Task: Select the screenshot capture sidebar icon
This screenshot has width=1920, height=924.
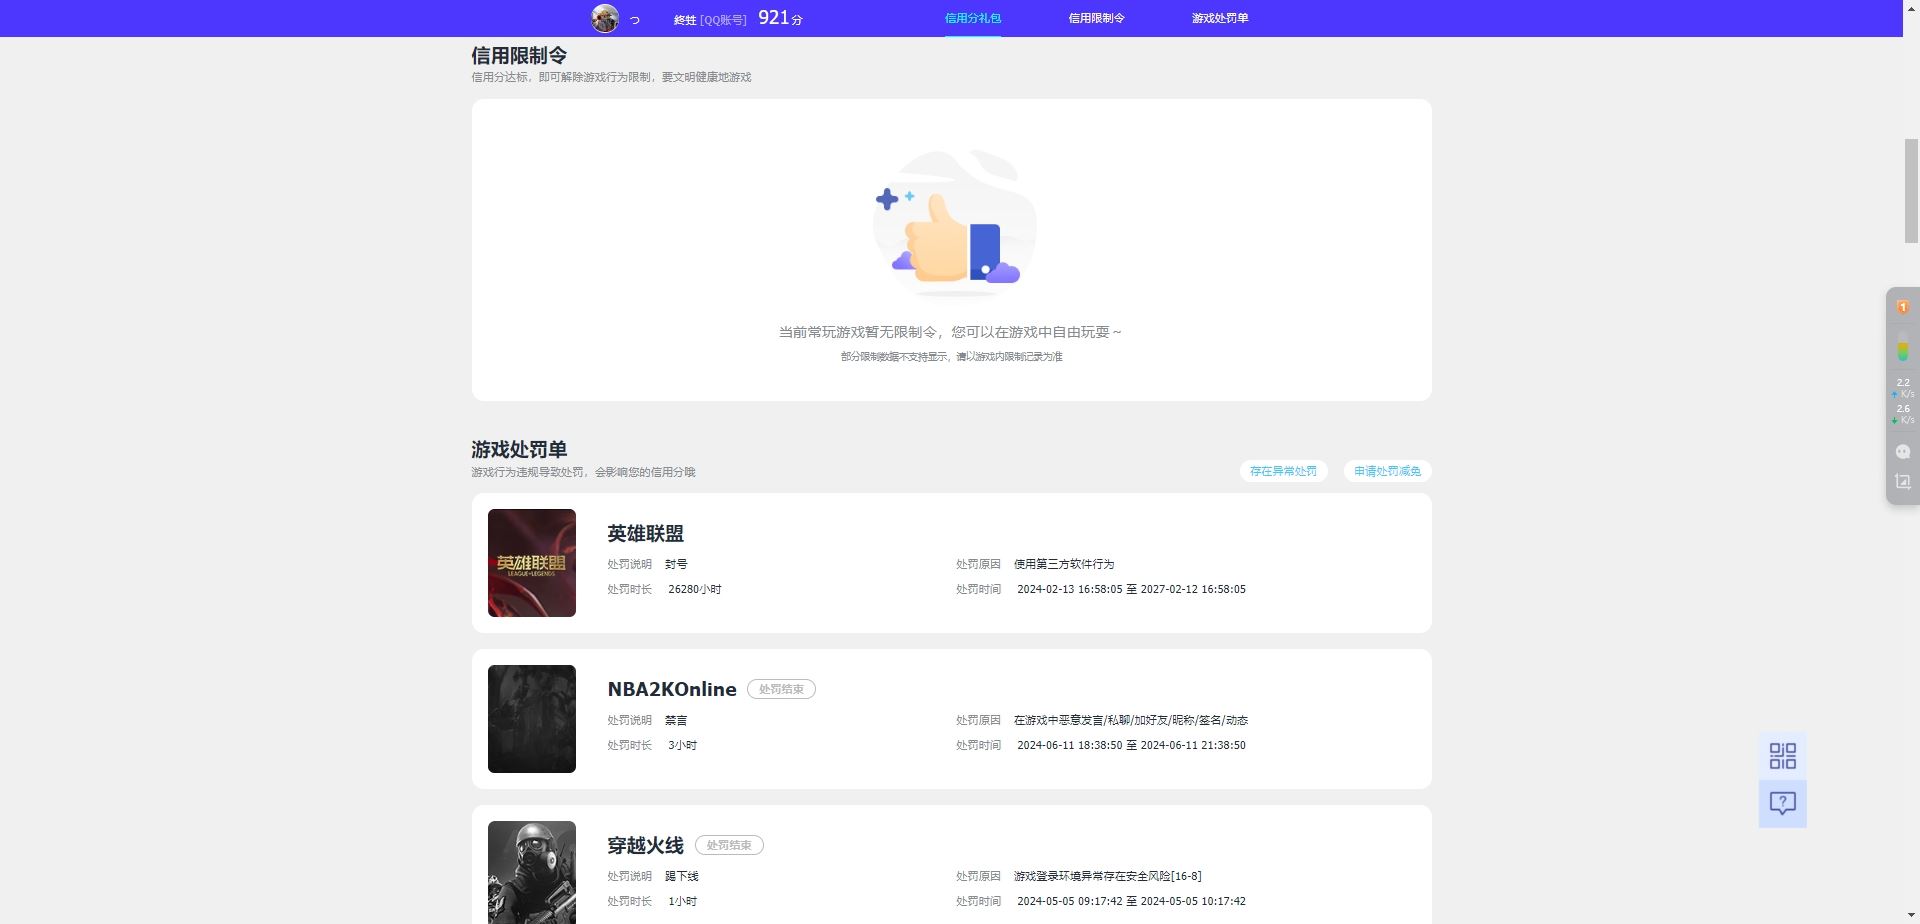Action: click(x=1903, y=481)
